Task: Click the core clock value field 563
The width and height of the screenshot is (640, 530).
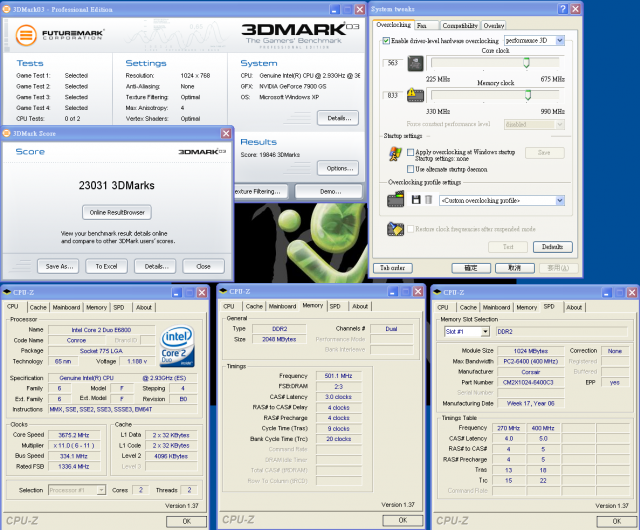Action: (x=393, y=63)
